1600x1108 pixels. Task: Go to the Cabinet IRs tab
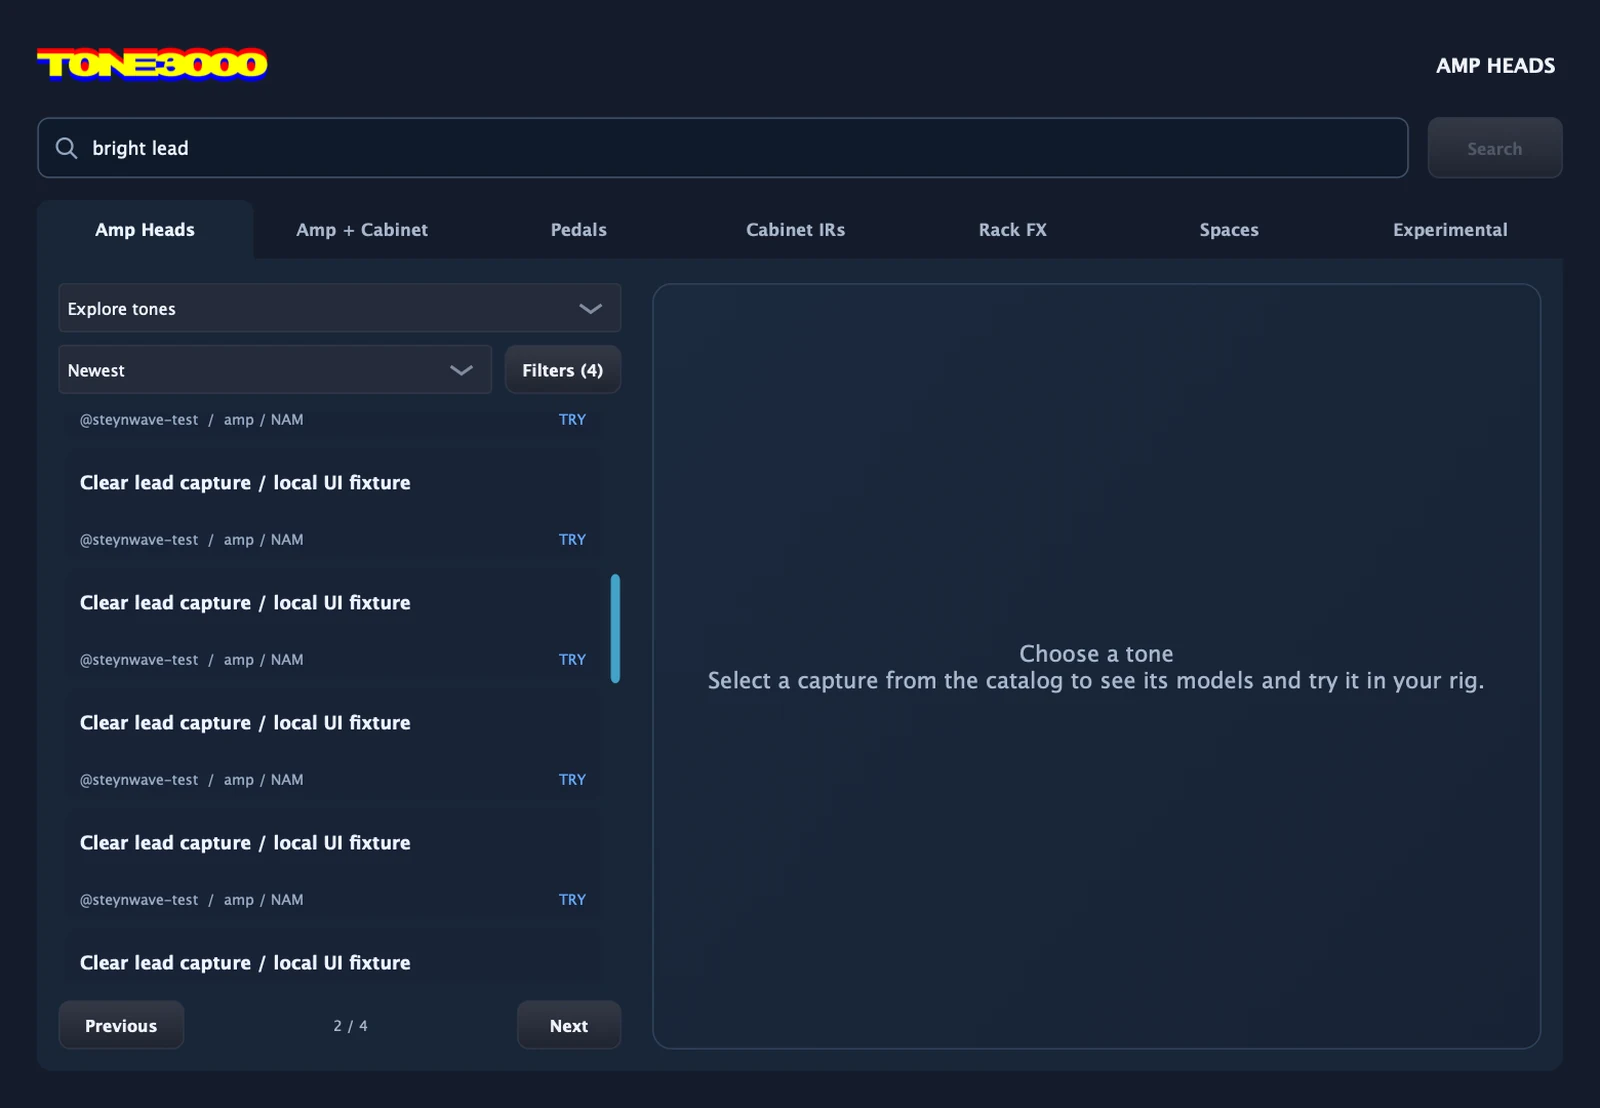(795, 229)
